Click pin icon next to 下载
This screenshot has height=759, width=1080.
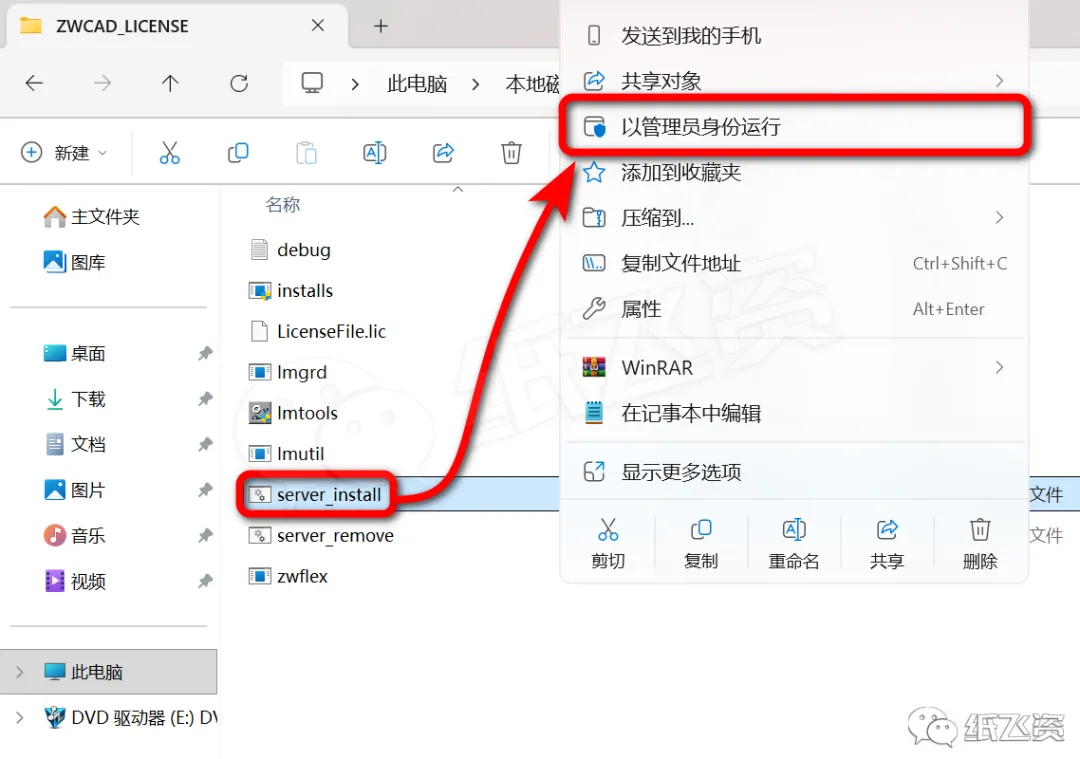pos(205,399)
